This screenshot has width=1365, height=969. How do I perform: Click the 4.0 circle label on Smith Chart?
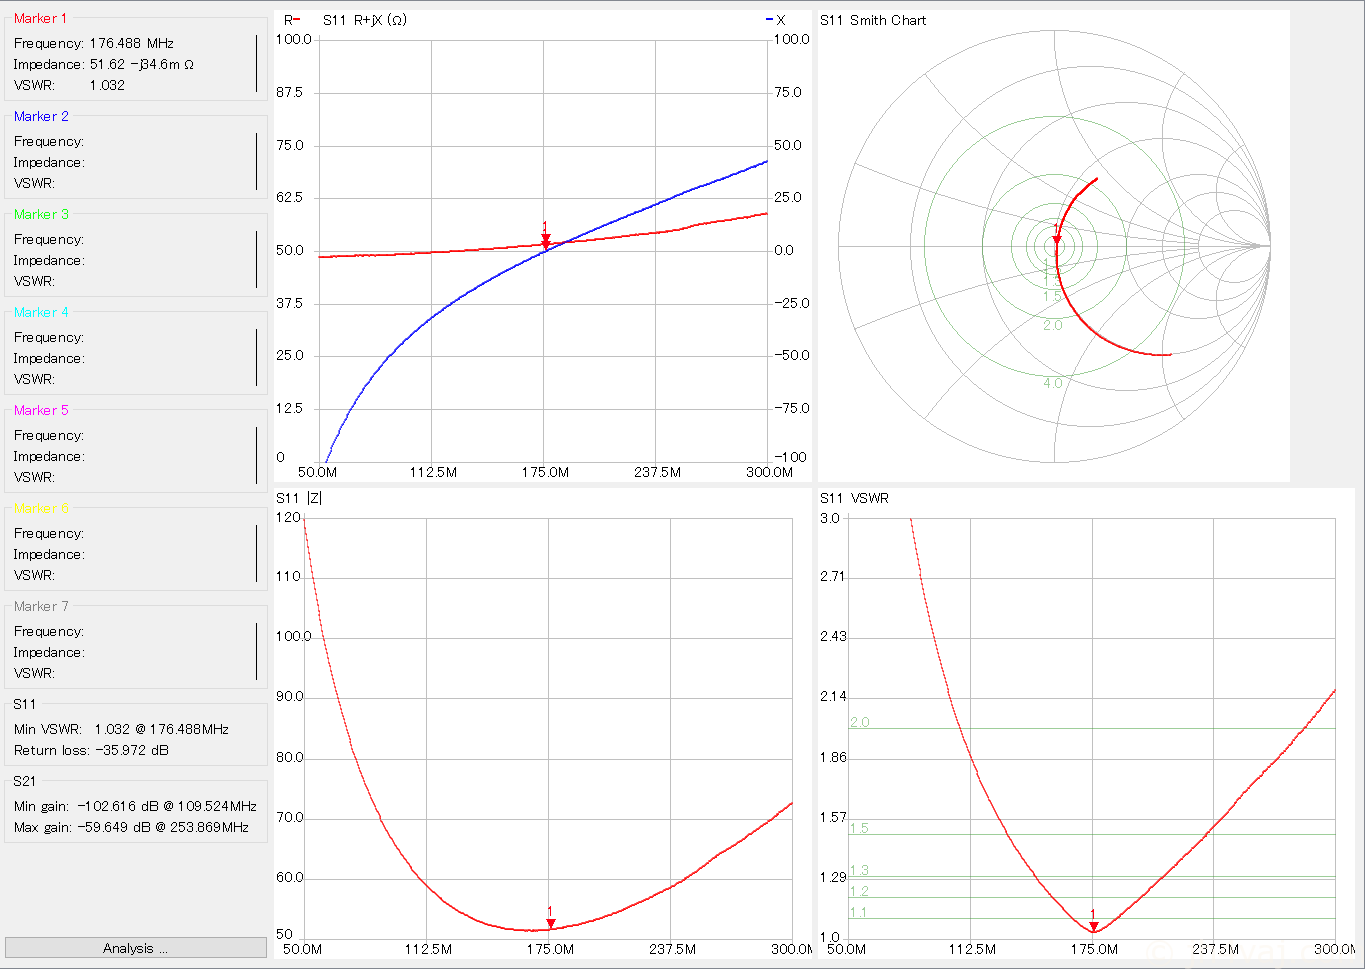(1053, 383)
